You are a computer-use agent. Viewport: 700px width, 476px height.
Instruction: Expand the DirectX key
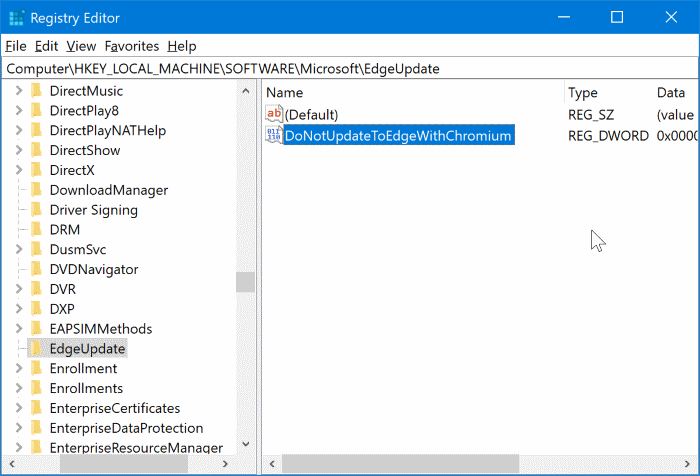pyautogui.click(x=19, y=170)
